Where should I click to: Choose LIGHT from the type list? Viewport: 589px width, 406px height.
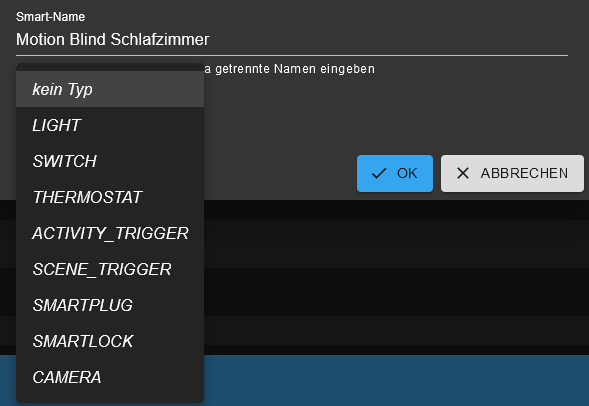110,125
